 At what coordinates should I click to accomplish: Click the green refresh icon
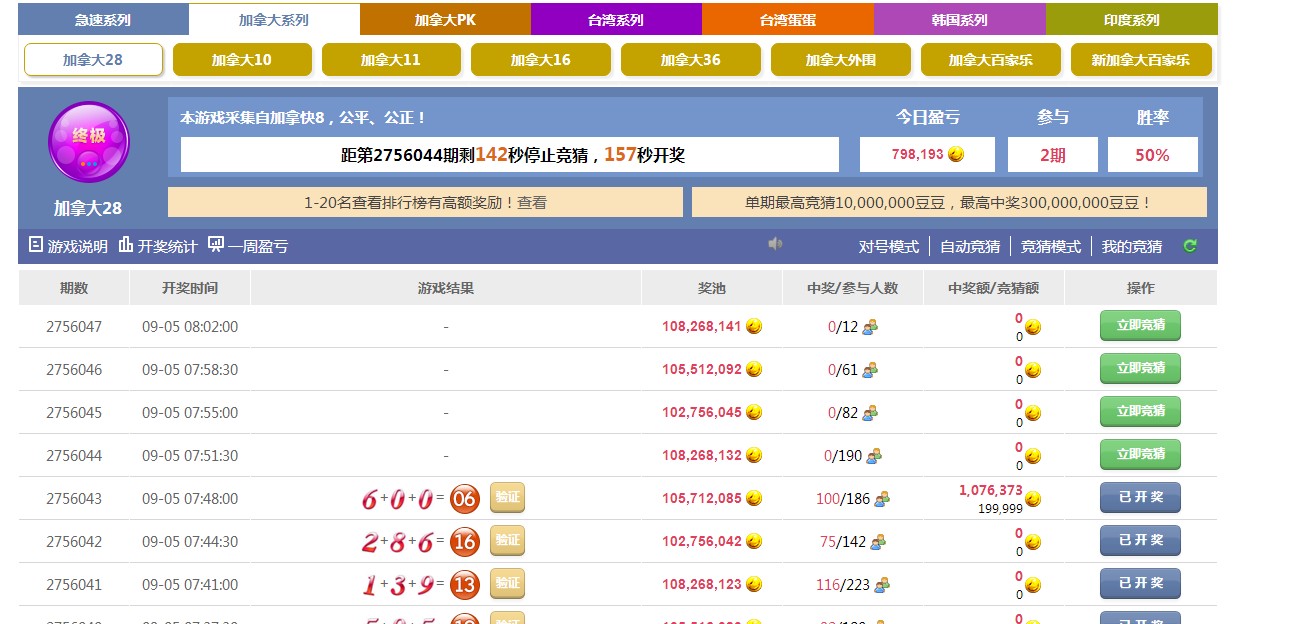1190,246
